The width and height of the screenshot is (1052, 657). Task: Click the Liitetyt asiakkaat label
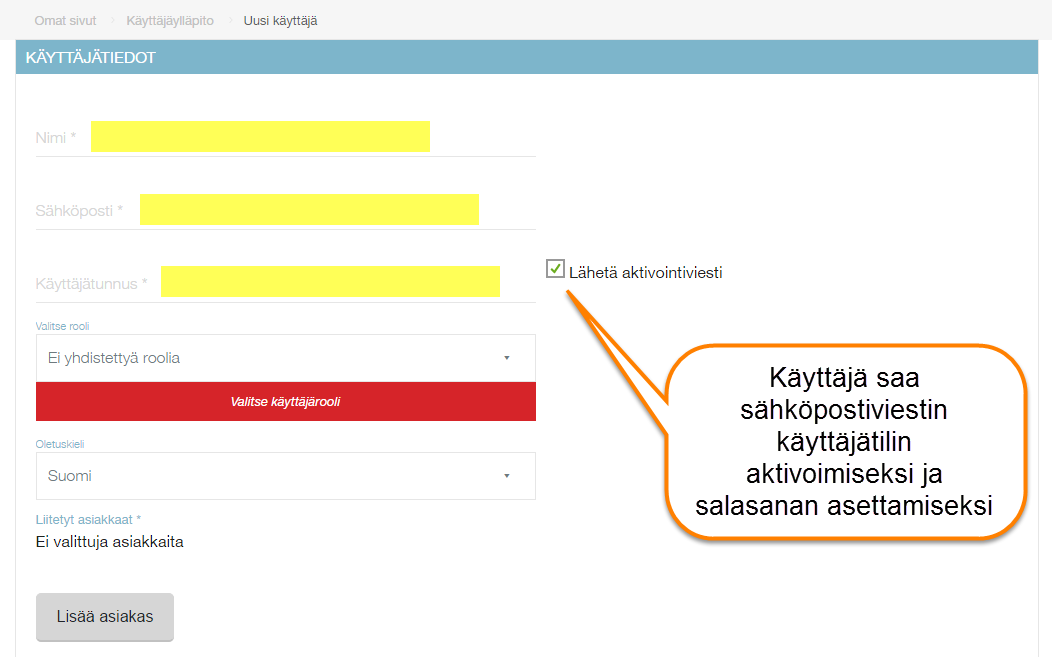tap(88, 520)
